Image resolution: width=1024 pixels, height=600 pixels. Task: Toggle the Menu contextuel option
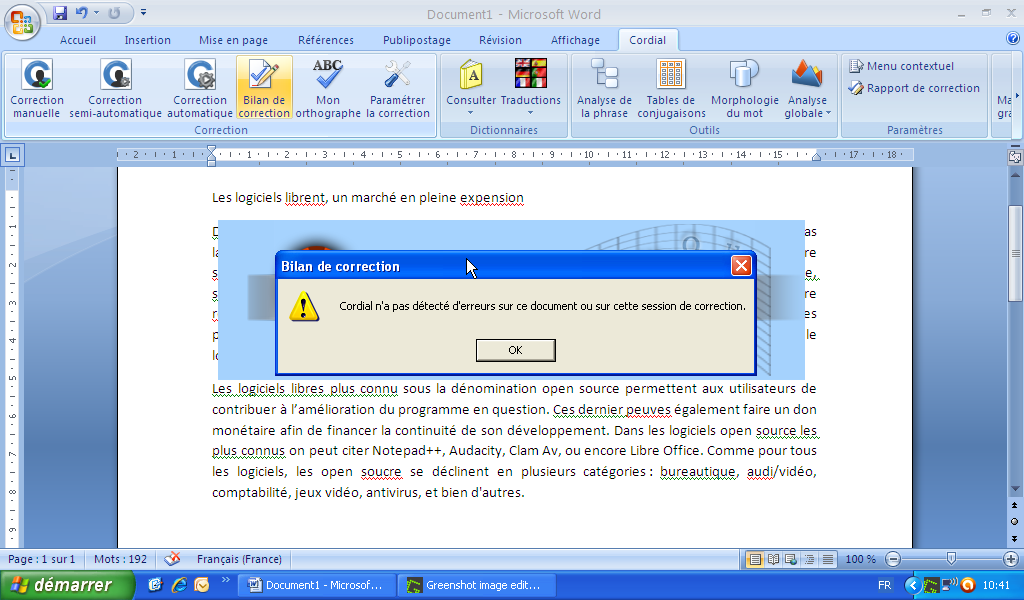tap(901, 66)
